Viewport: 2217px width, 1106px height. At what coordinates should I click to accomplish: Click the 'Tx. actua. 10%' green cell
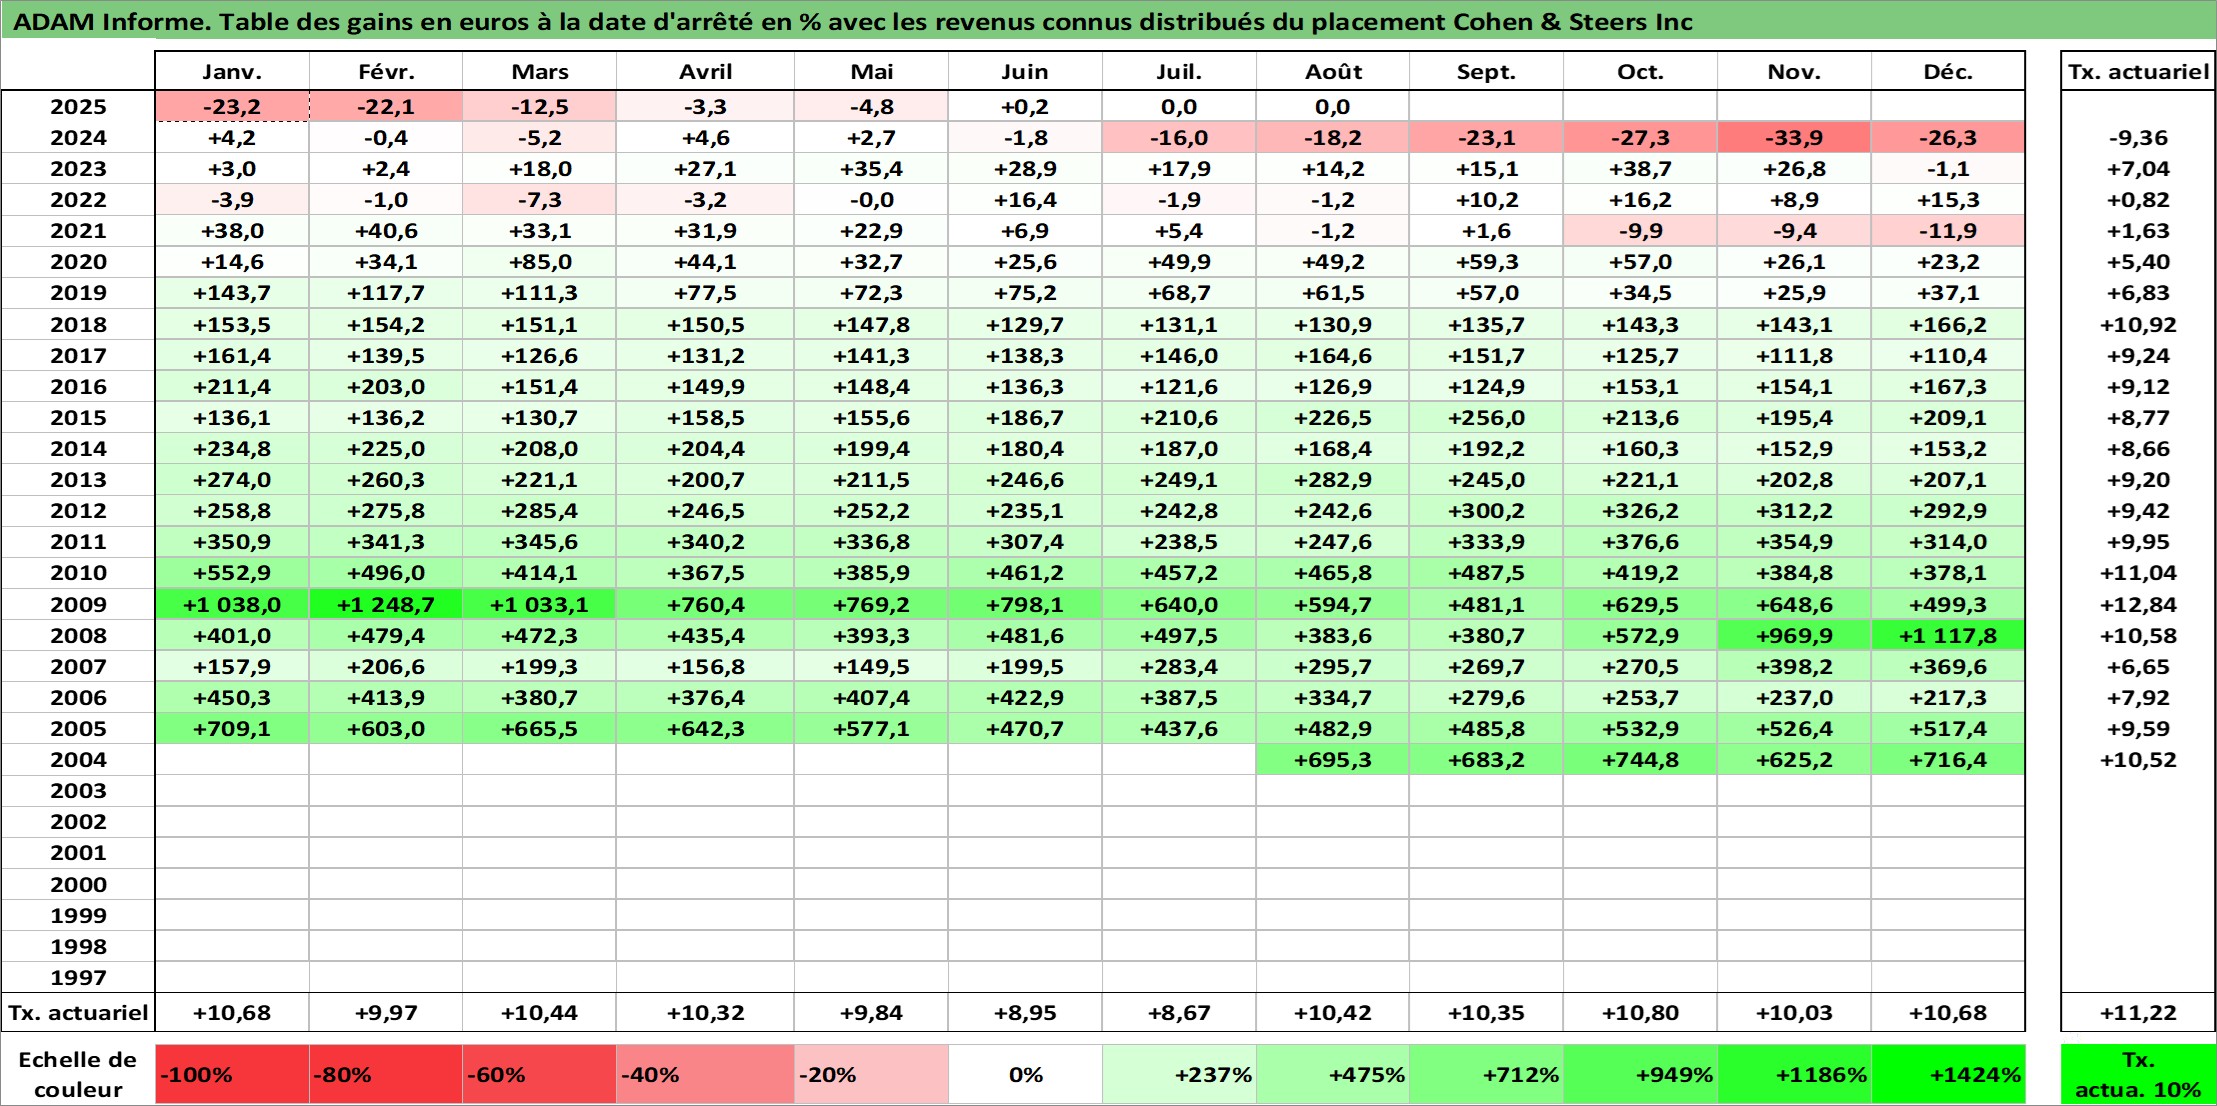point(2138,1075)
